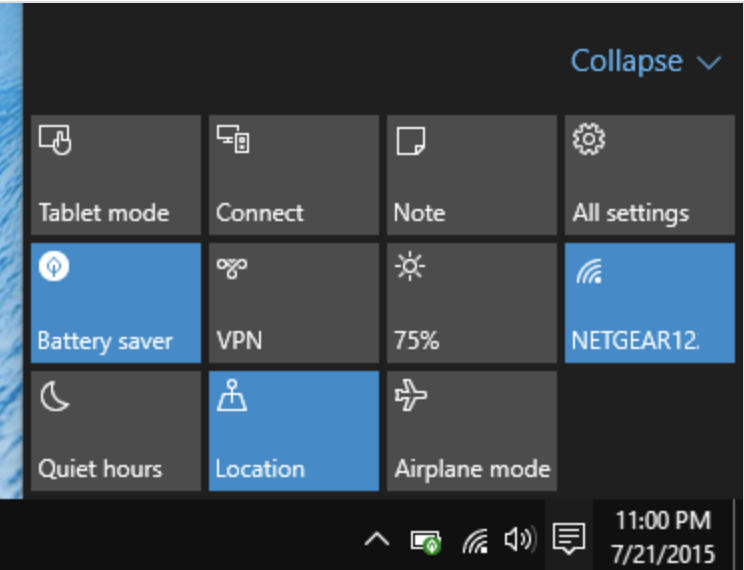
Task: Click the battery icon in system tray
Action: click(x=426, y=541)
